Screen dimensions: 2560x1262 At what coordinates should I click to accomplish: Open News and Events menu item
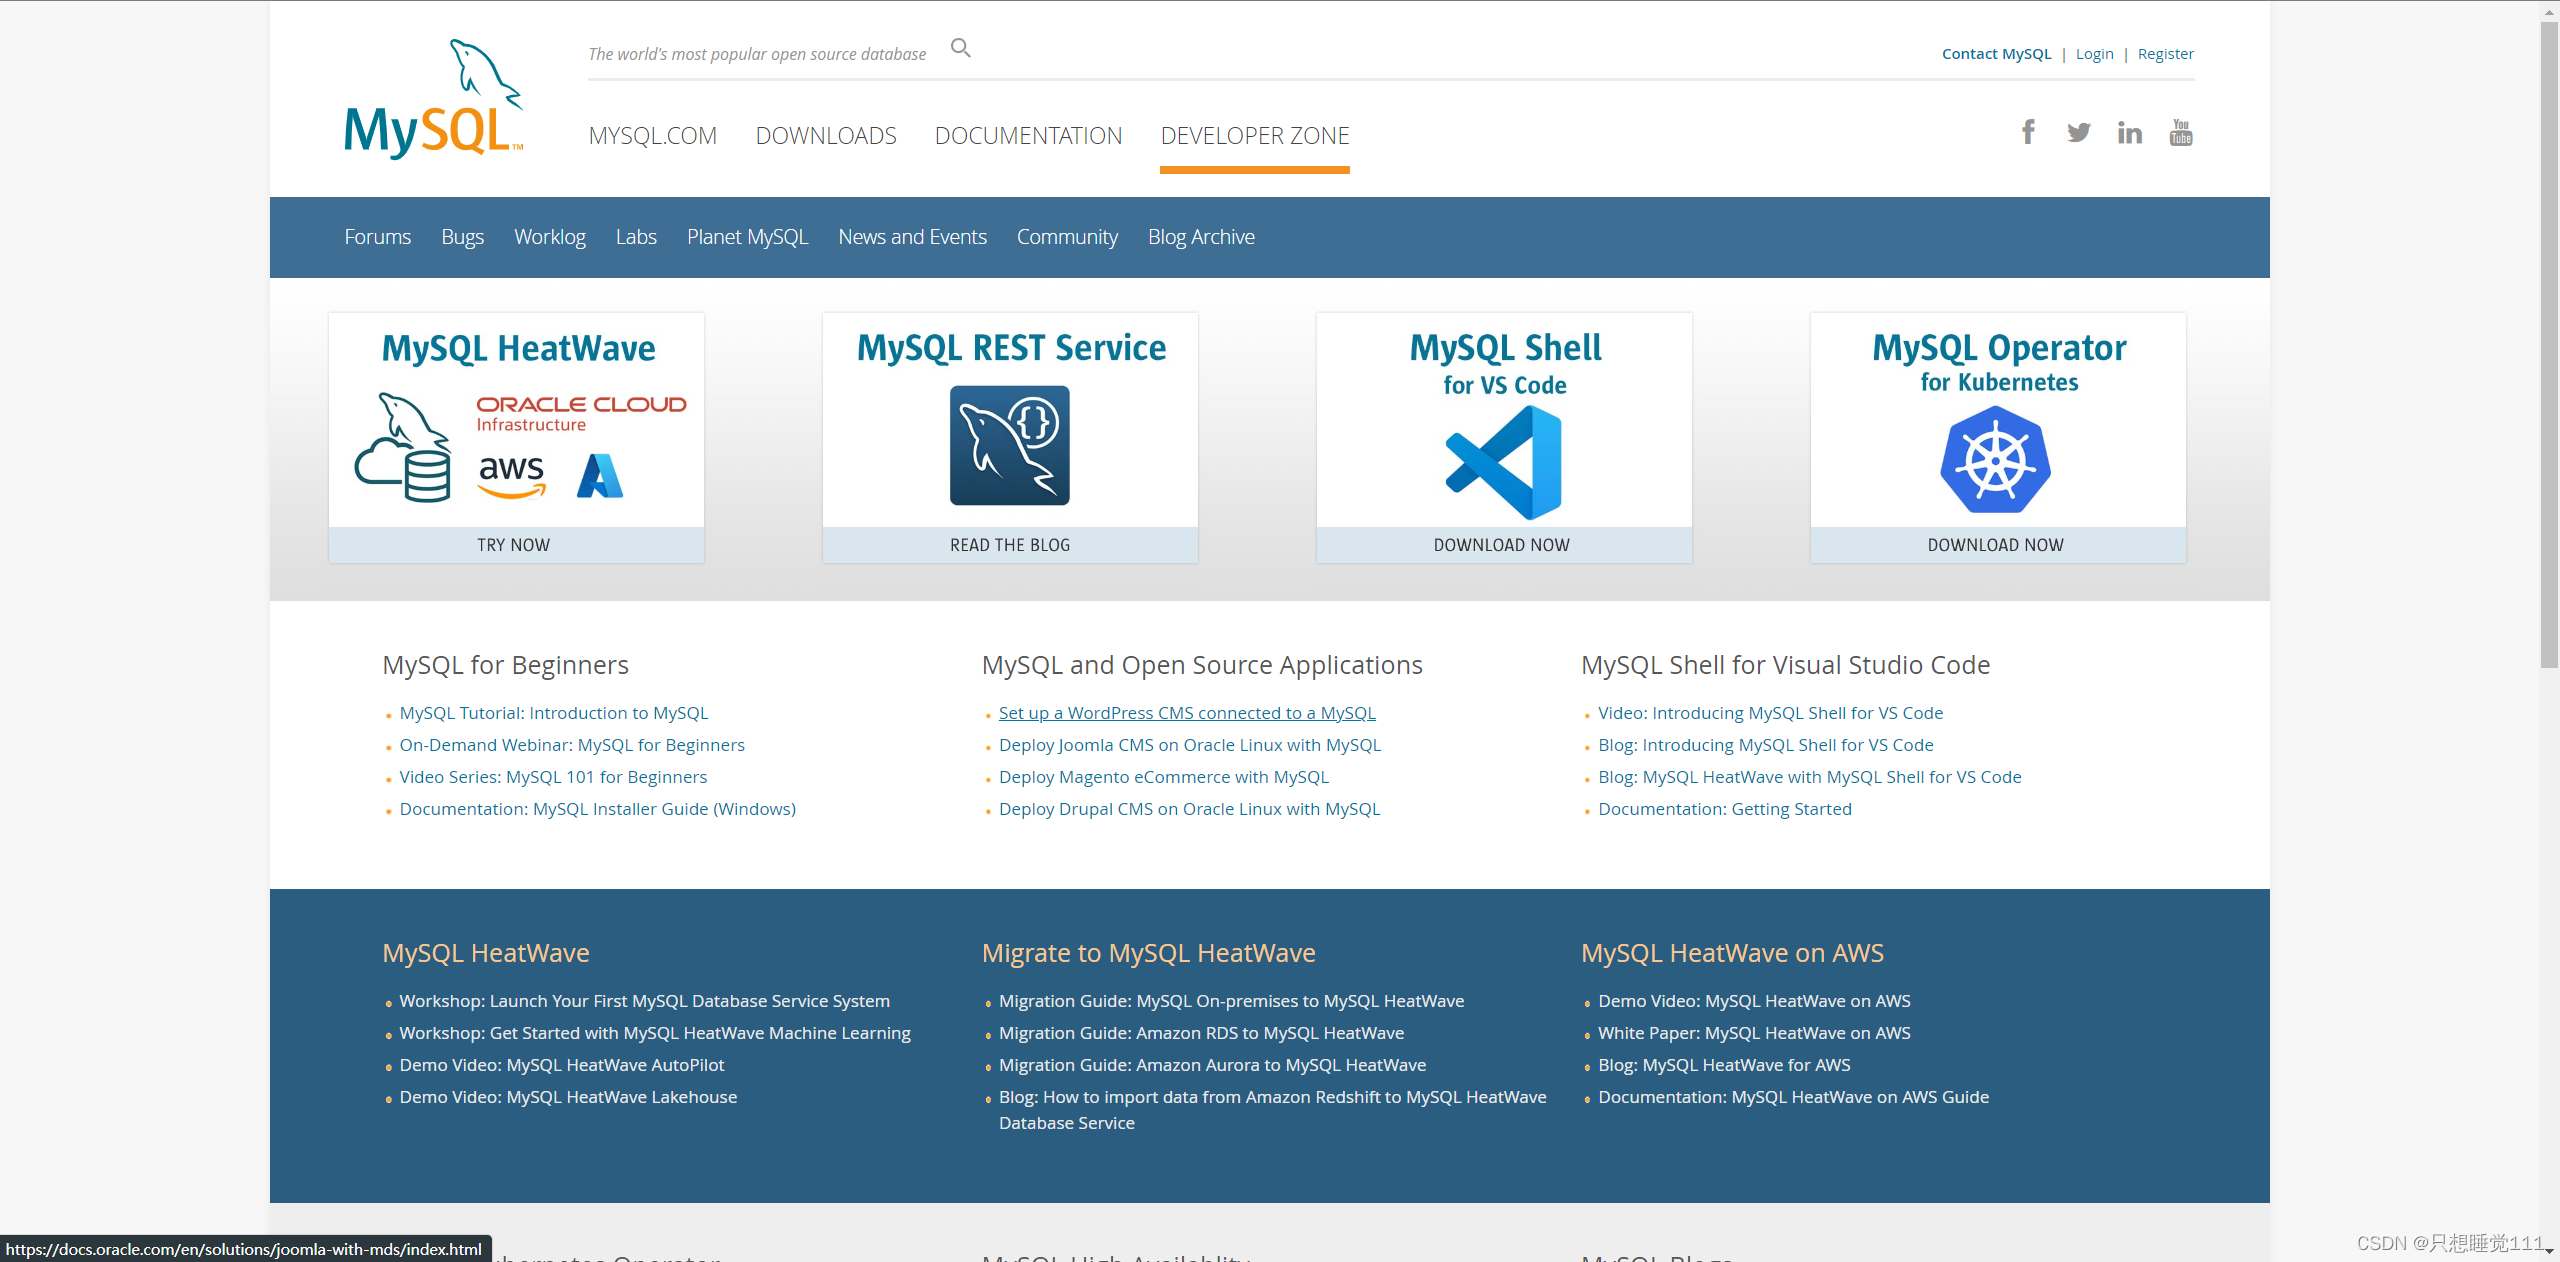click(x=912, y=237)
